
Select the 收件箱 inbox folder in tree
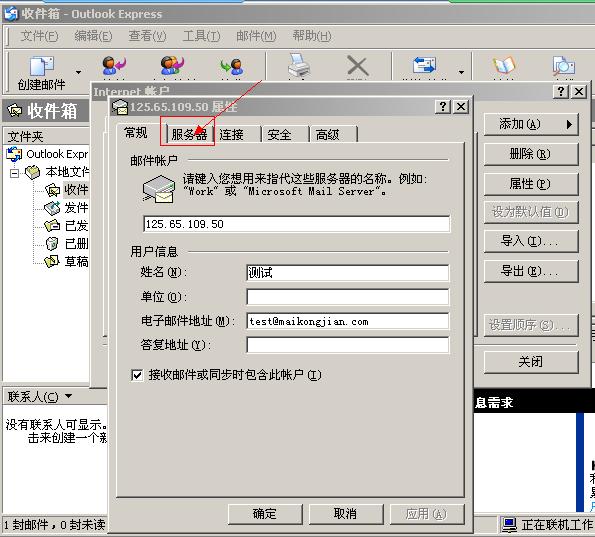point(67,190)
